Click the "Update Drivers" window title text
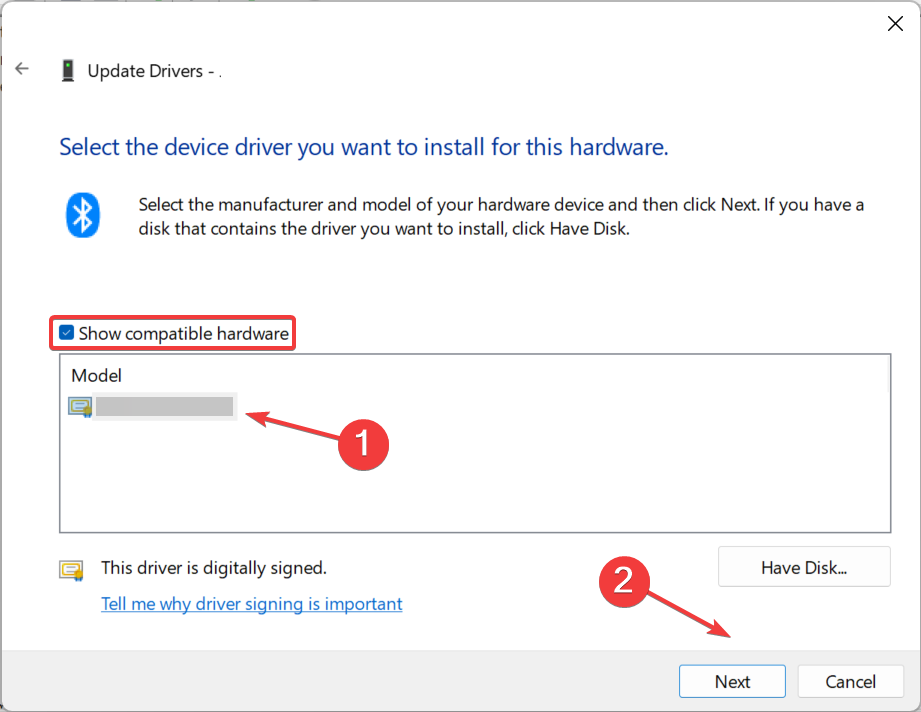Image resolution: width=921 pixels, height=712 pixels. (147, 71)
